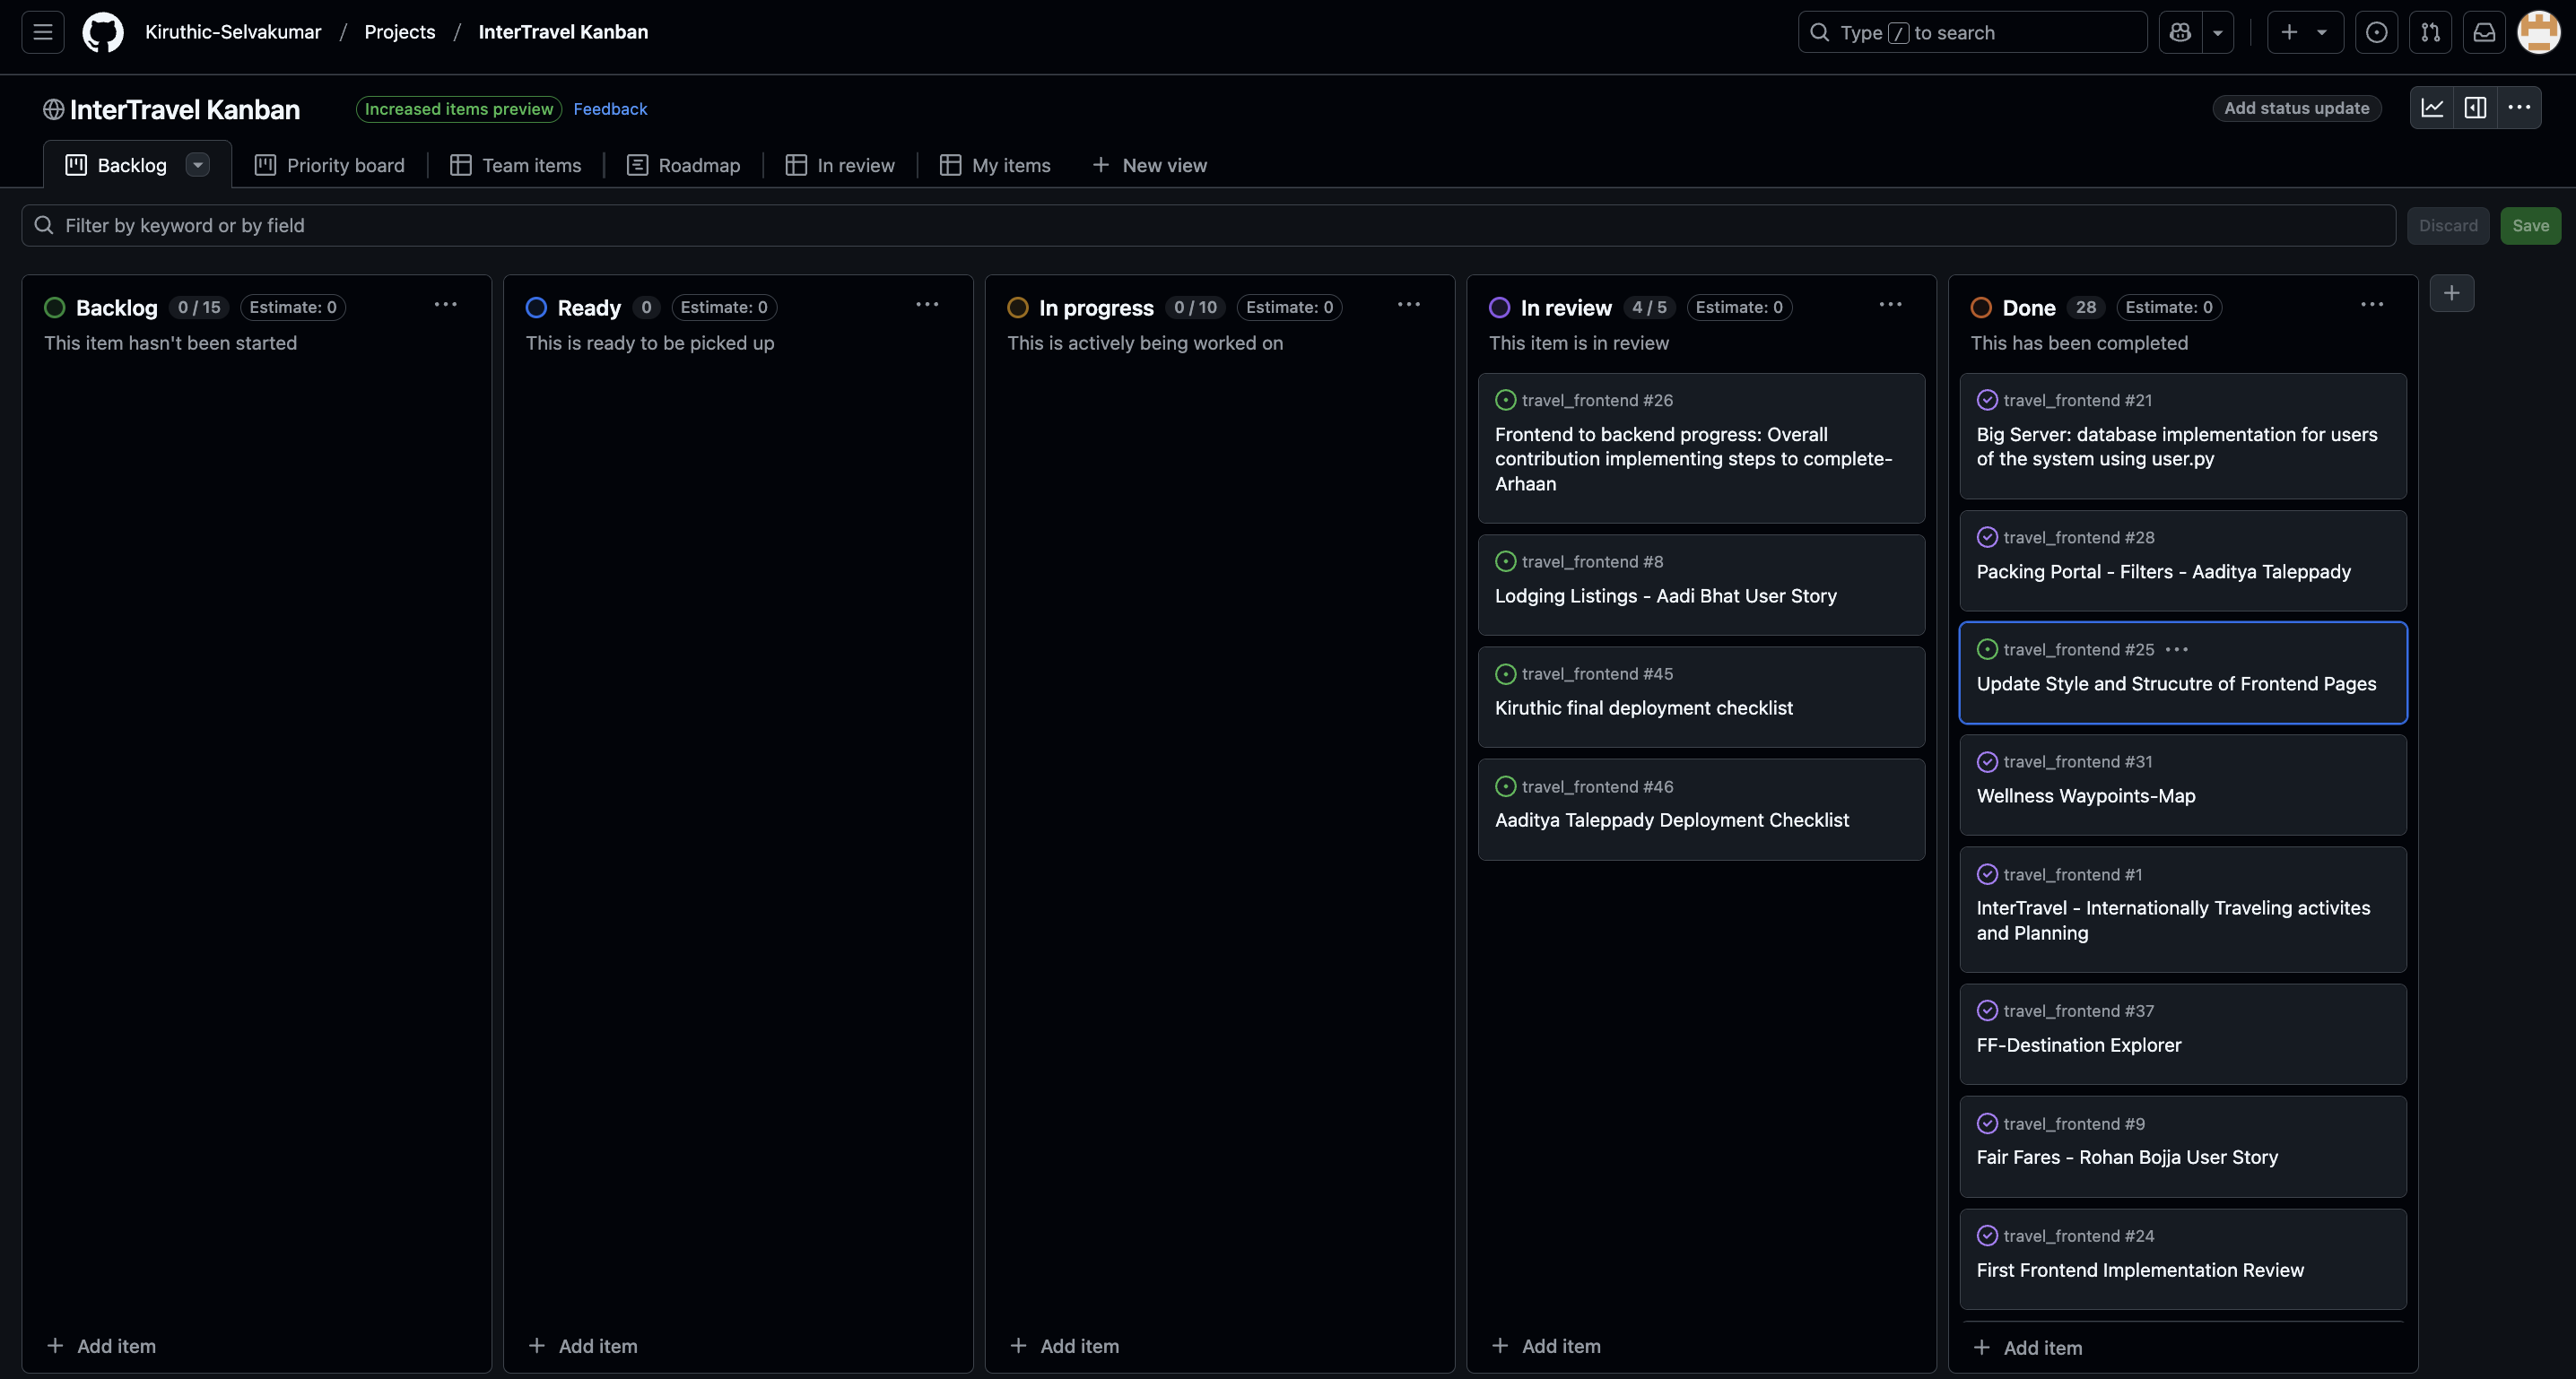The width and height of the screenshot is (2576, 1379).
Task: Add item to Backlog column
Action: click(x=102, y=1346)
